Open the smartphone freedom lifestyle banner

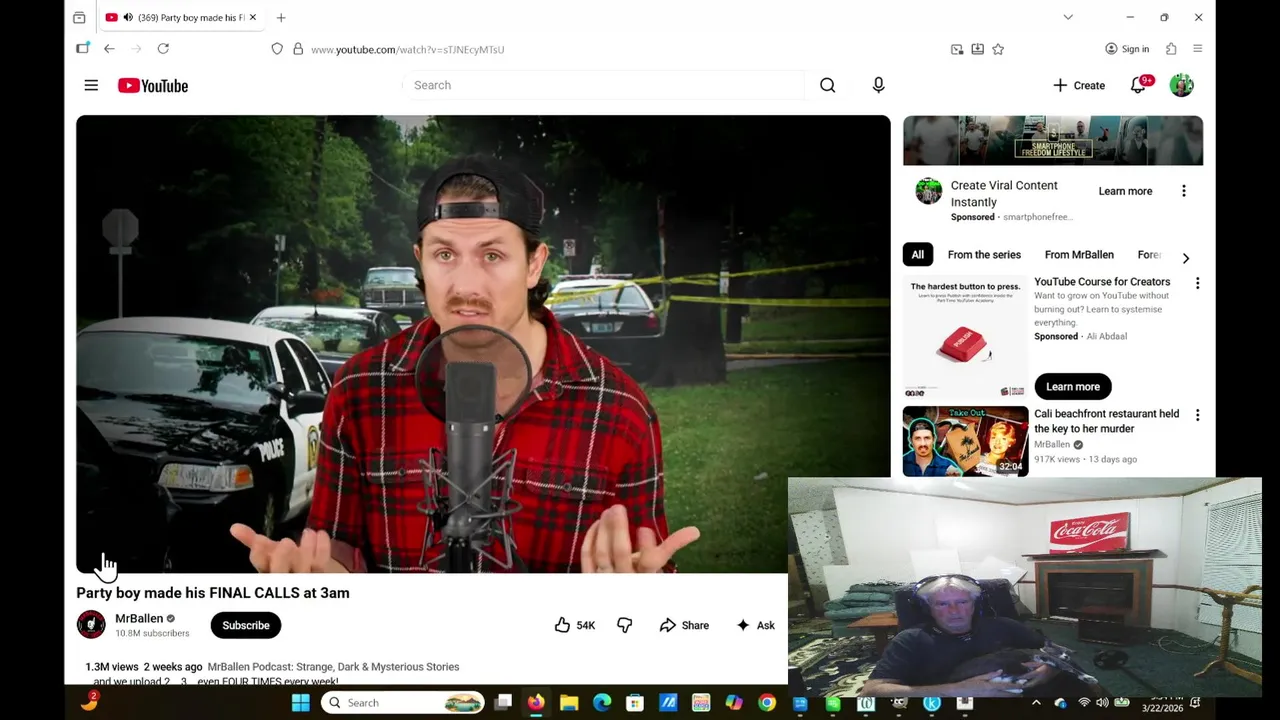pyautogui.click(x=1053, y=141)
